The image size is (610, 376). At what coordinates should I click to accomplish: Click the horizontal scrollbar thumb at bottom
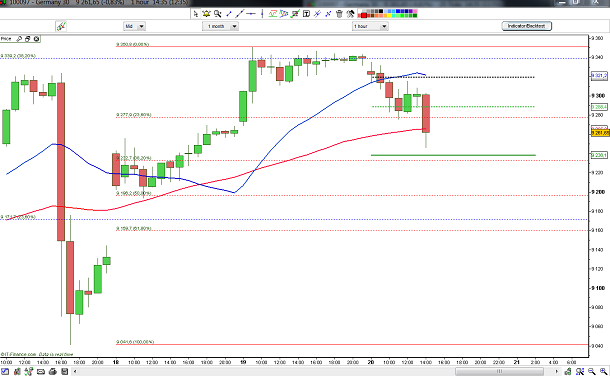pos(499,371)
